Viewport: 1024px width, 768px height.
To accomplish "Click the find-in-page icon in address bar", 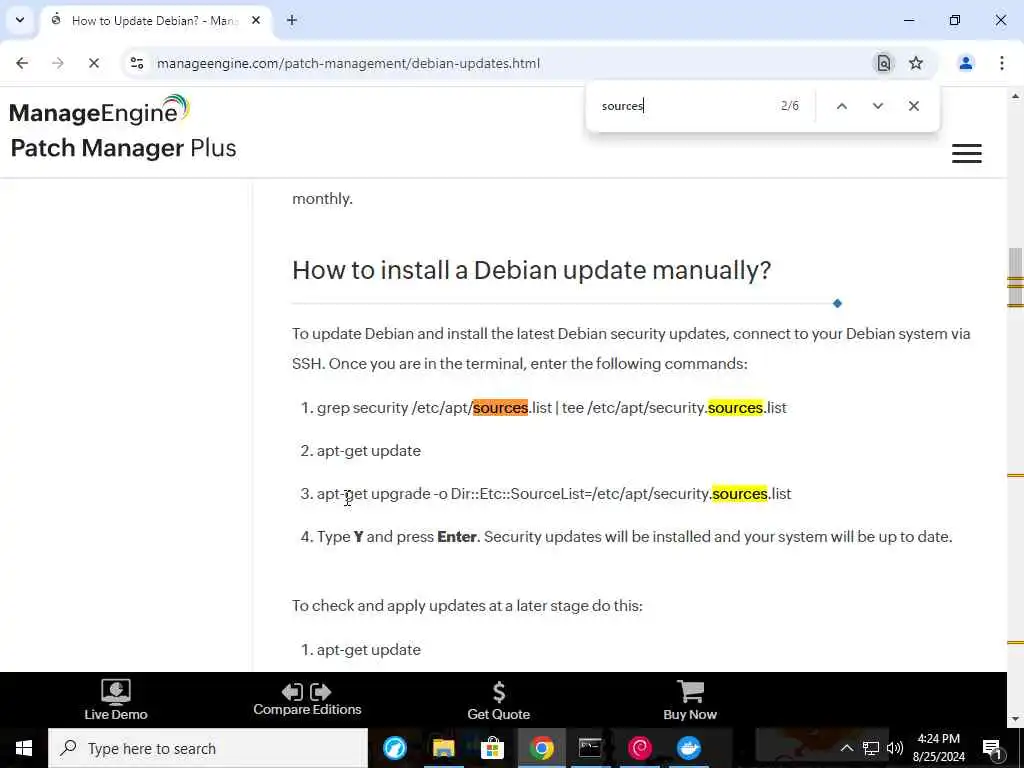I will click(x=884, y=63).
